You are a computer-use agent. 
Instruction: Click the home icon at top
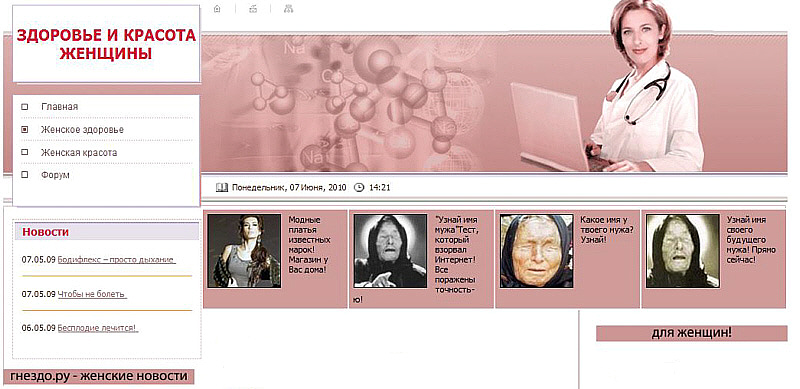(217, 9)
